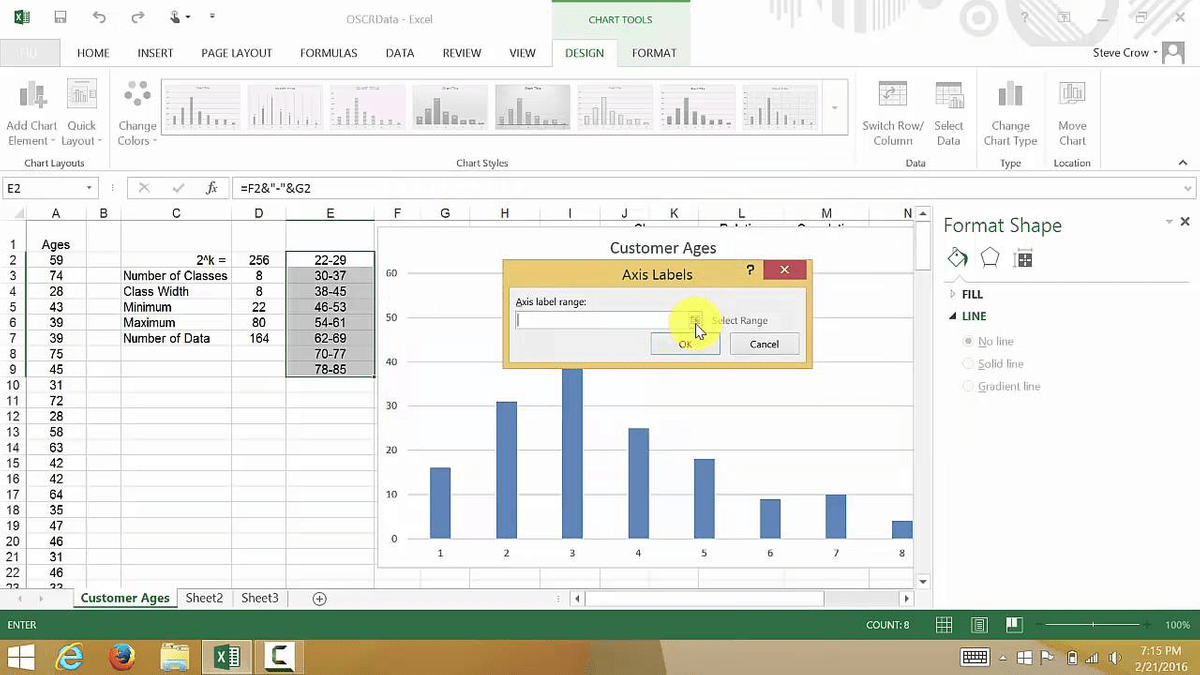The height and width of the screenshot is (675, 1200).
Task: Open Size & Properties pane icon
Action: pos(1022,259)
